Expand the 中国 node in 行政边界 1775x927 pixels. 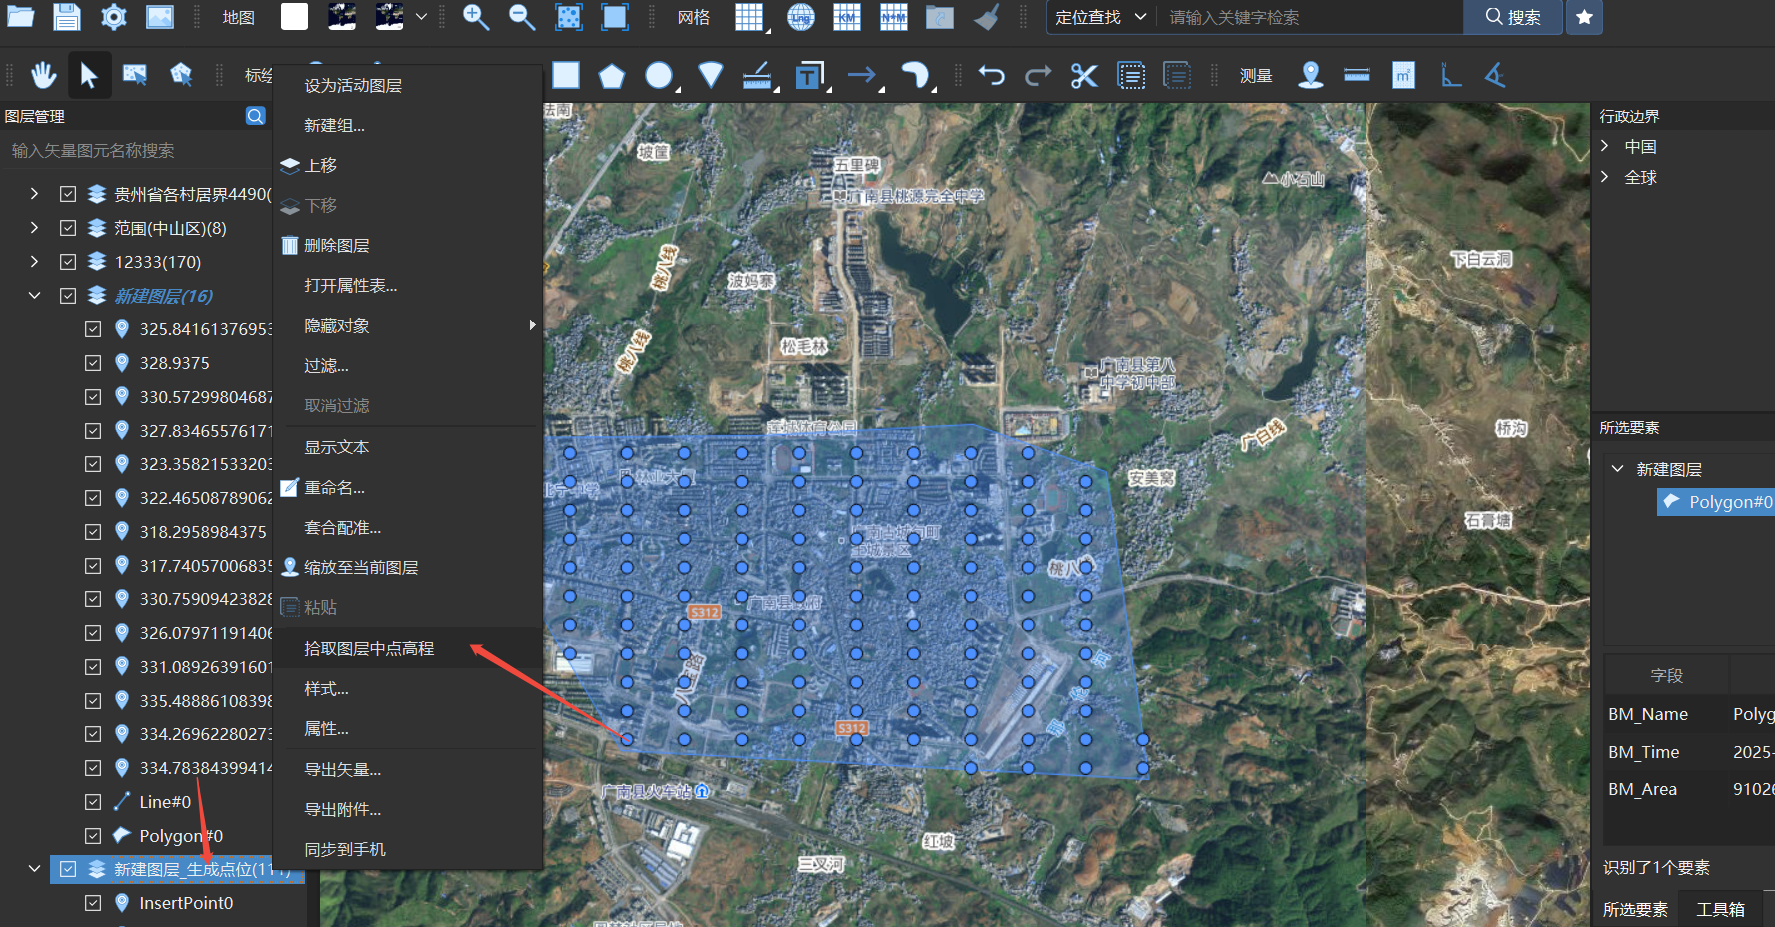(1603, 146)
